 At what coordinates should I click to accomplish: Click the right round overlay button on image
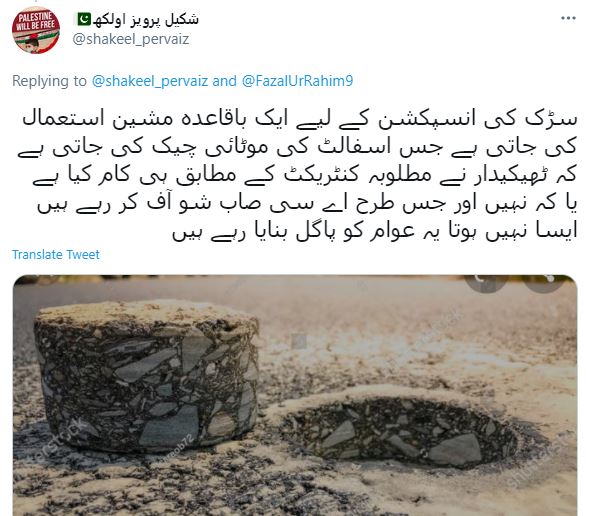545,281
